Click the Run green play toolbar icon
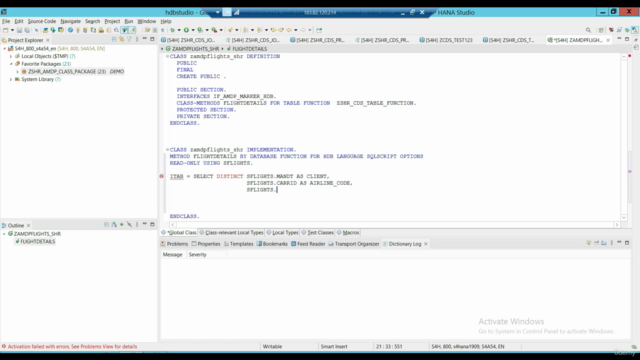Viewport: 640px width, 360px height. pyautogui.click(x=186, y=30)
